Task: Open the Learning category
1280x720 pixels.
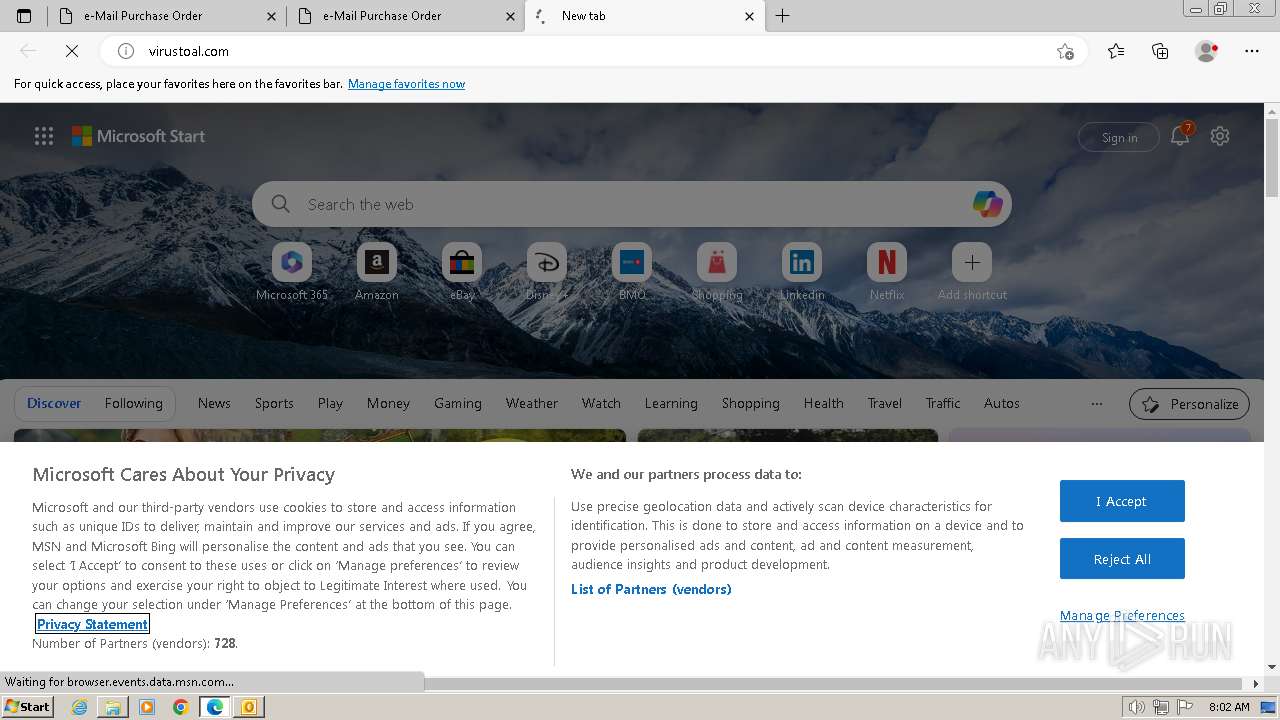Action: pos(671,404)
